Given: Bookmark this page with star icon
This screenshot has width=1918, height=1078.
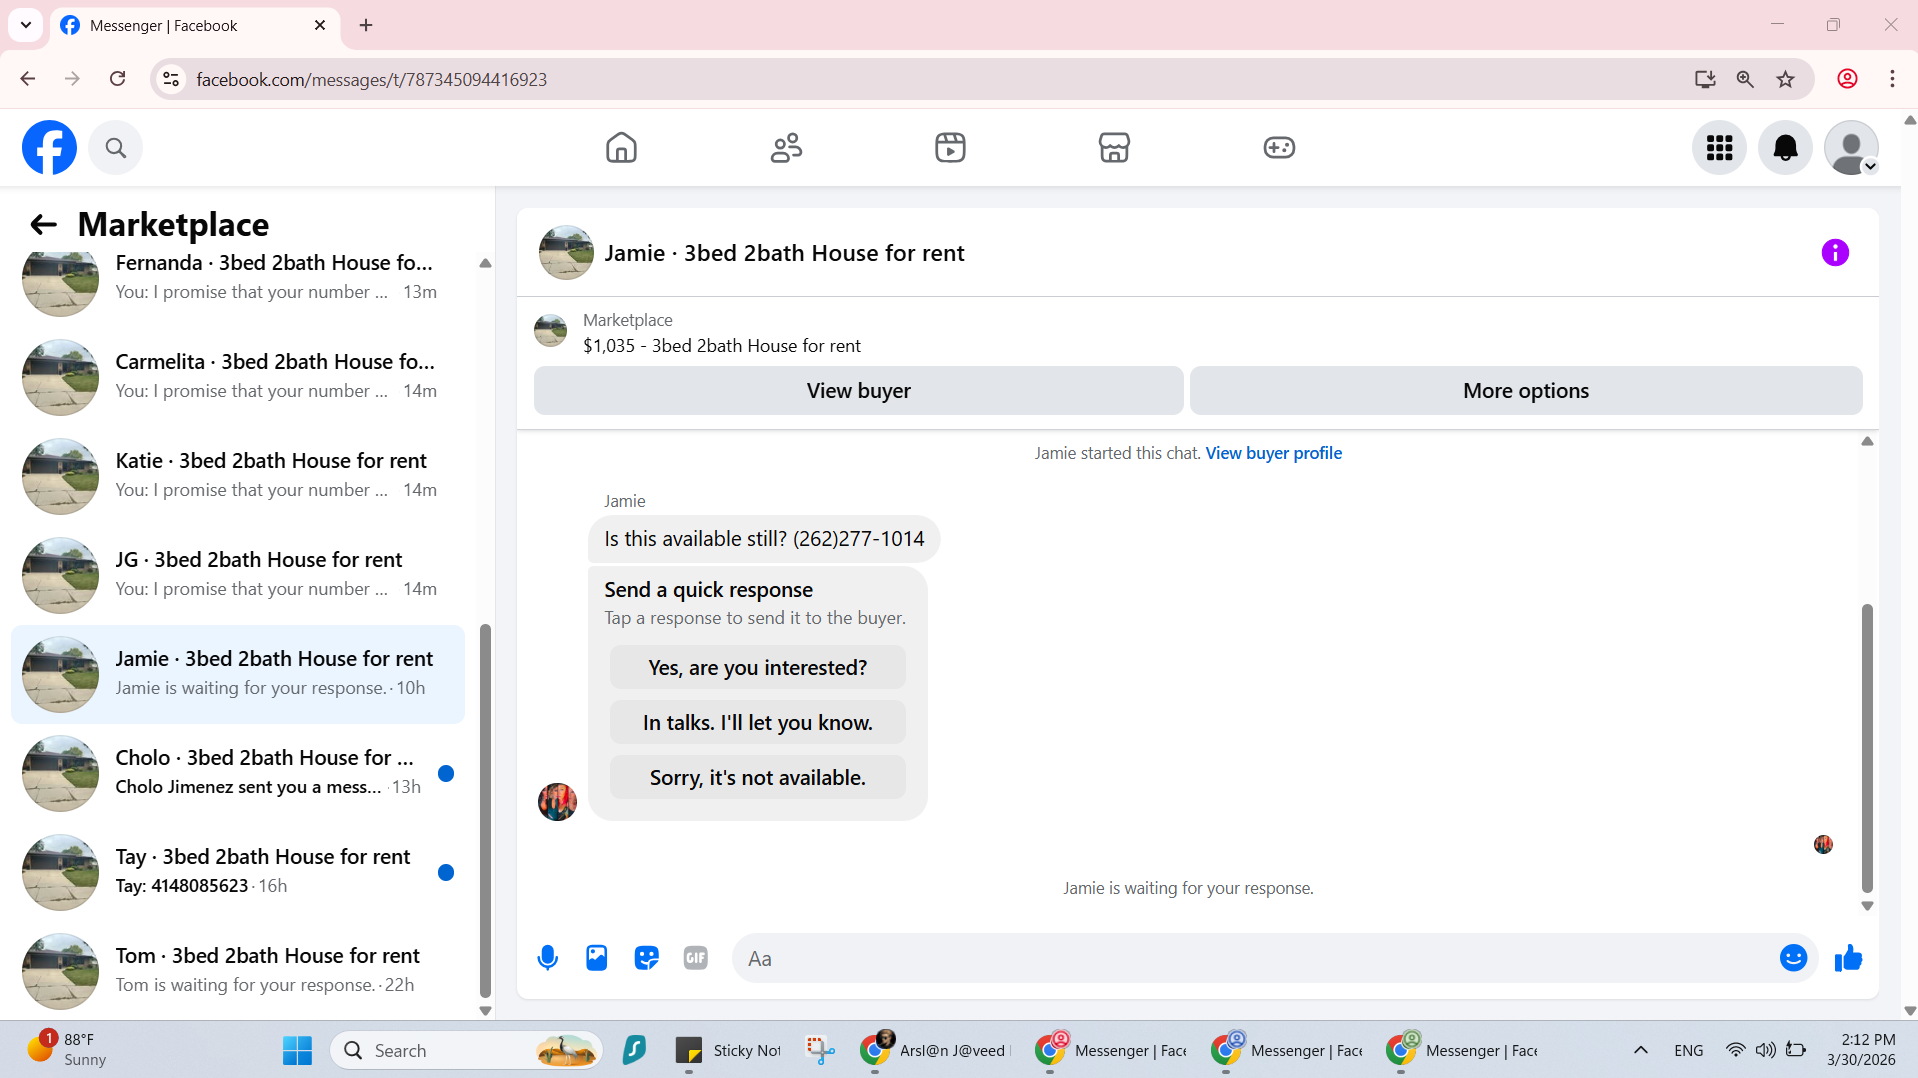Looking at the screenshot, I should [1785, 79].
